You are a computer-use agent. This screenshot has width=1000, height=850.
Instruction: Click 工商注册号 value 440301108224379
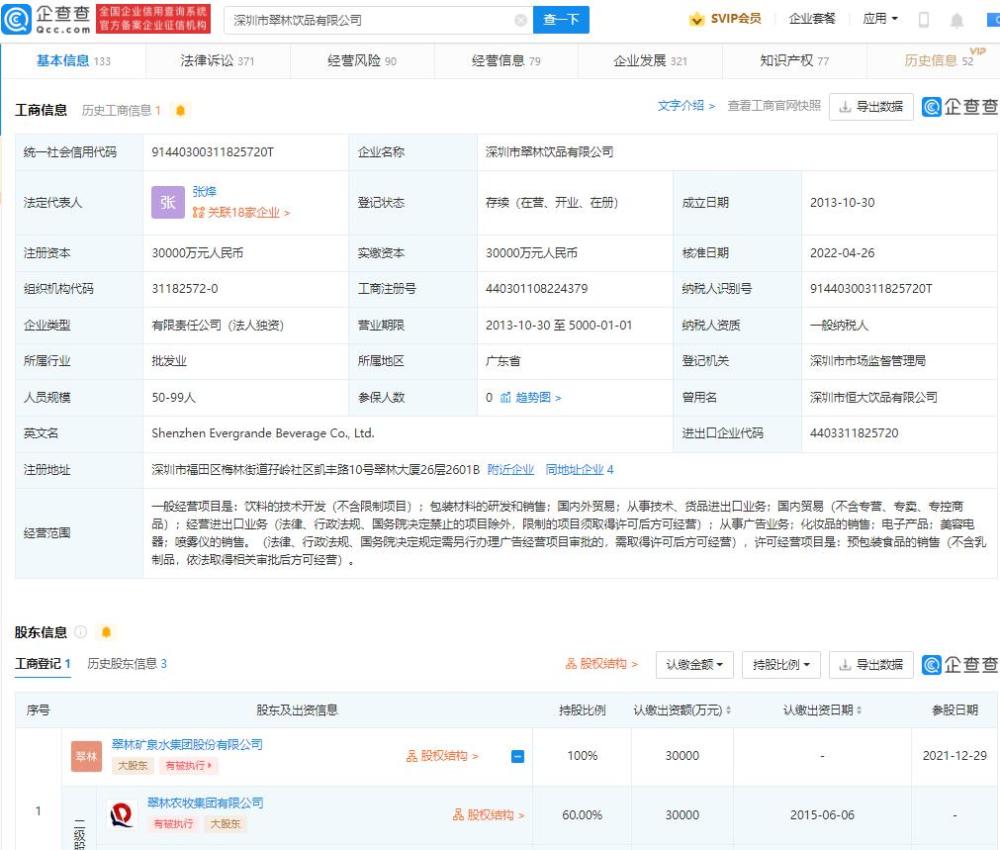pos(536,288)
